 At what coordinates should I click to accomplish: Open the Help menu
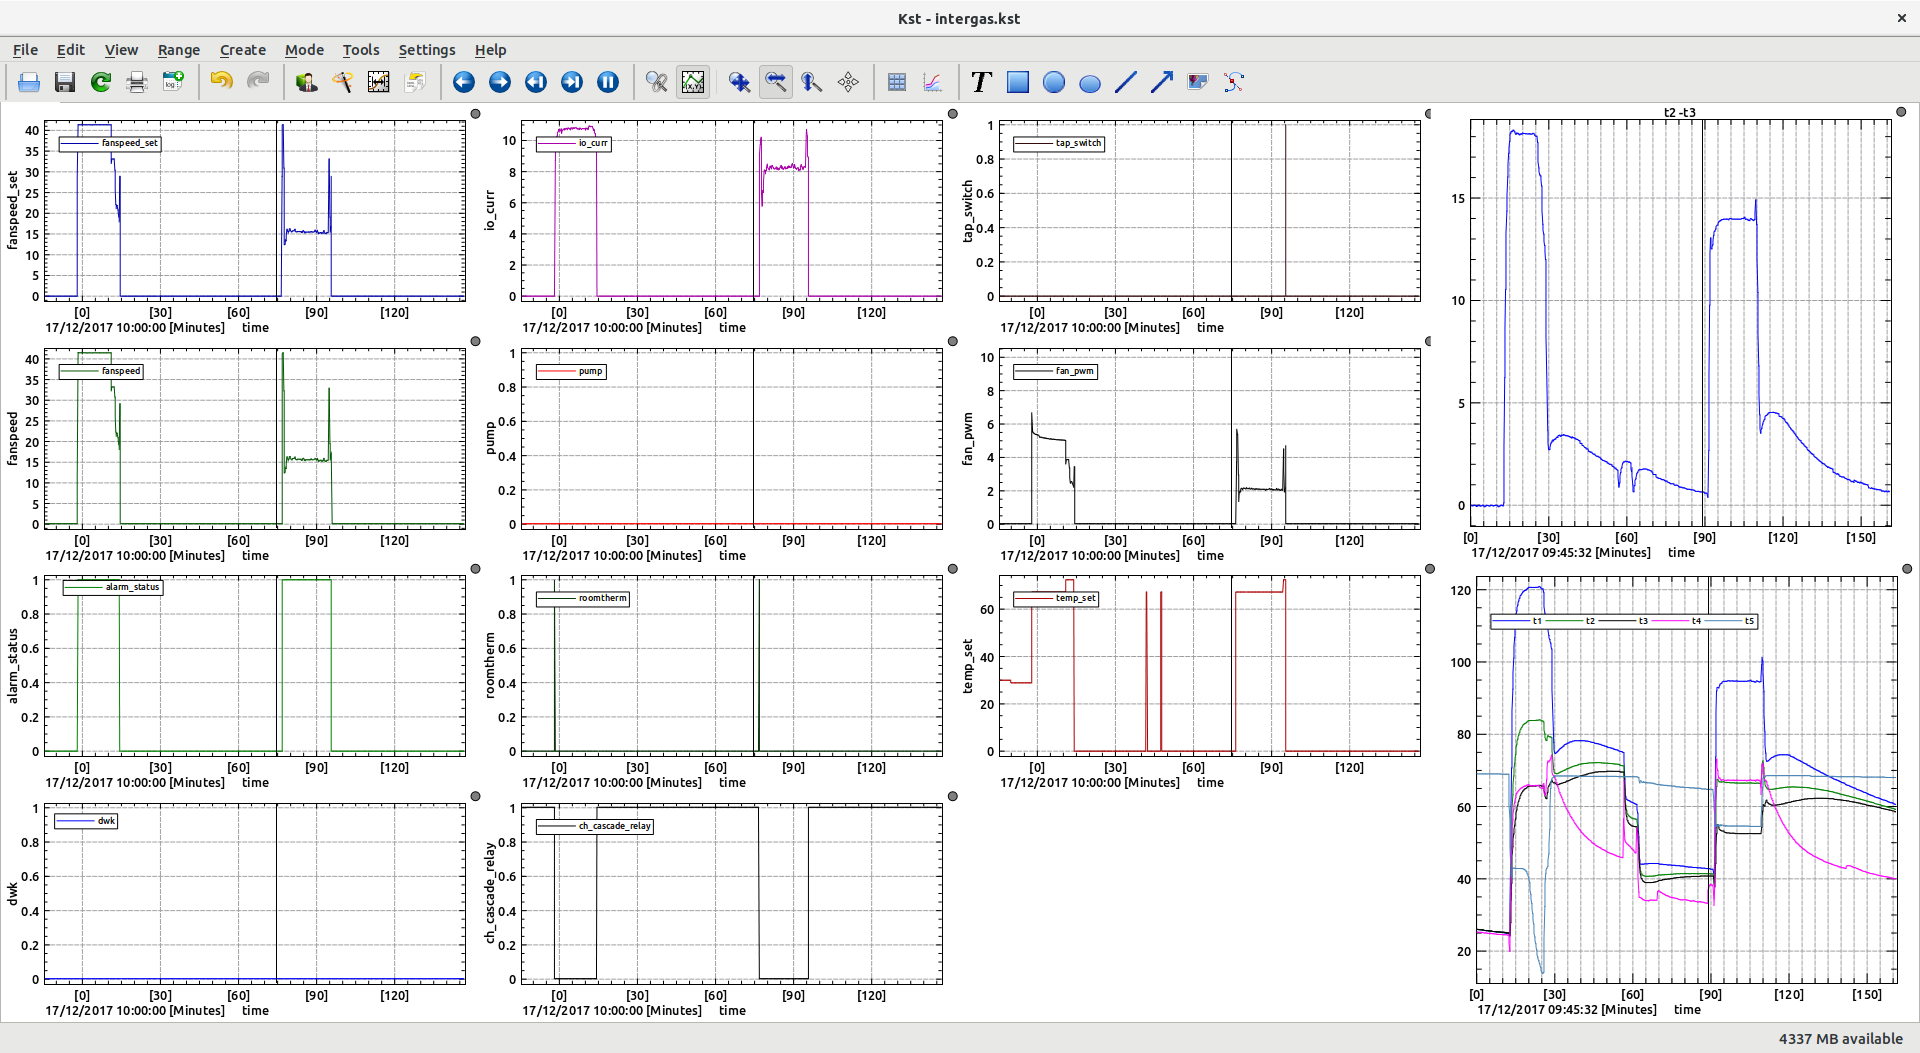pyautogui.click(x=490, y=50)
